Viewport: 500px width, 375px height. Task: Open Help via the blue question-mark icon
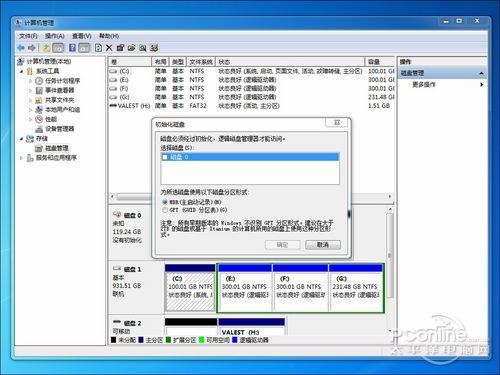[x=72, y=48]
